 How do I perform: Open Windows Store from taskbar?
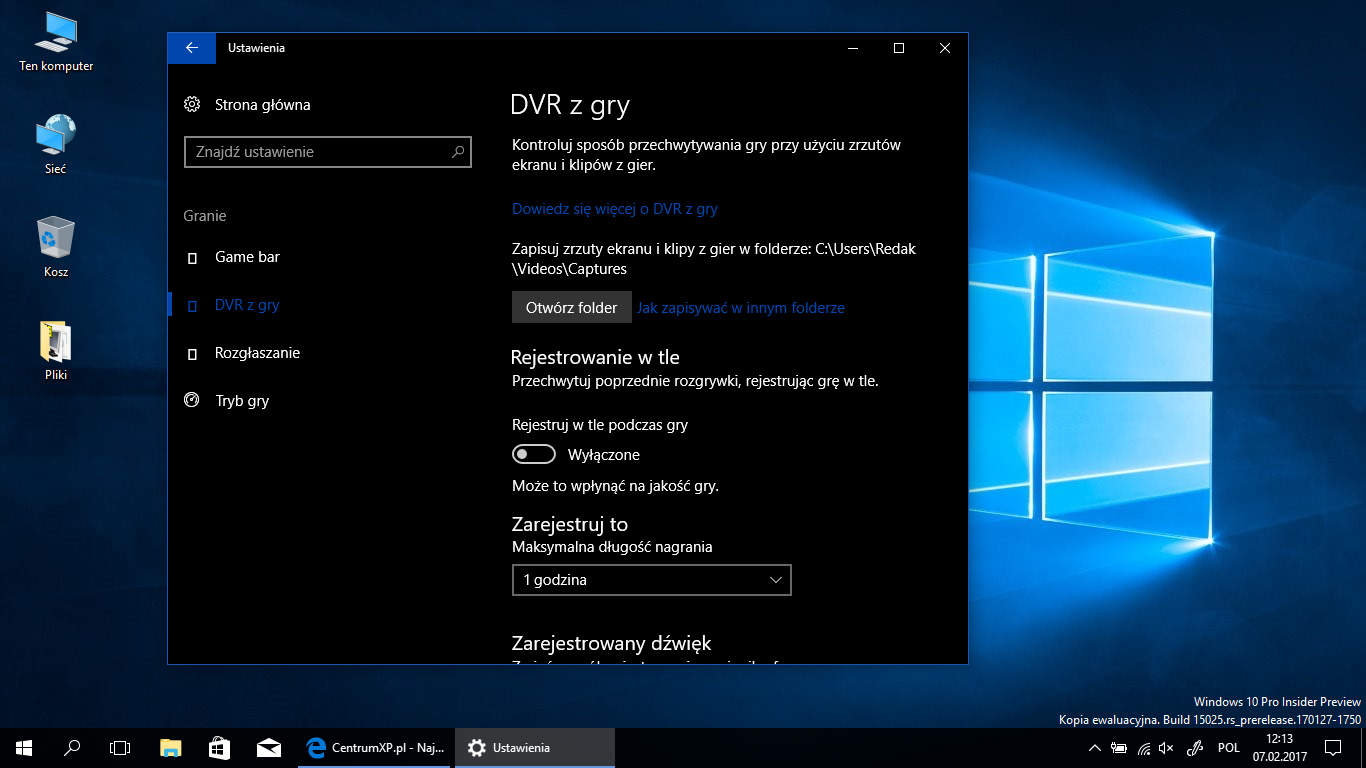(219, 748)
